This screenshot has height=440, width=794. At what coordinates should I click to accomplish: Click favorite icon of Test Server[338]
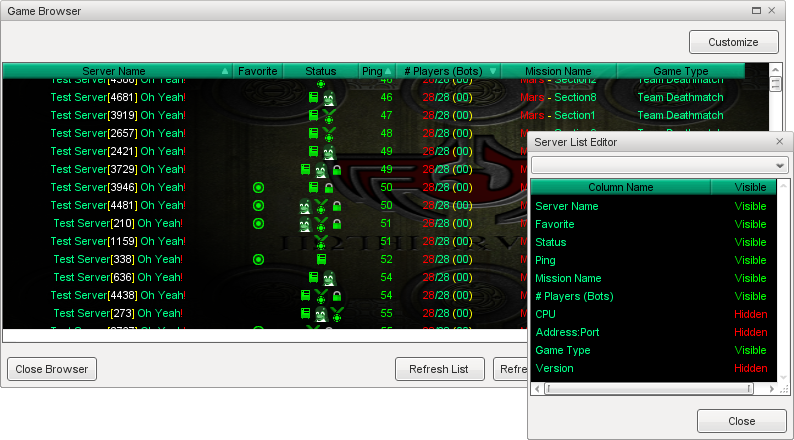258,260
